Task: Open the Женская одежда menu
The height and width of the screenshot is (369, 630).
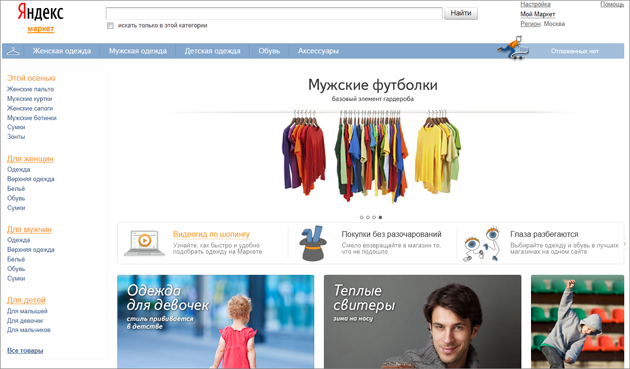Action: (62, 51)
